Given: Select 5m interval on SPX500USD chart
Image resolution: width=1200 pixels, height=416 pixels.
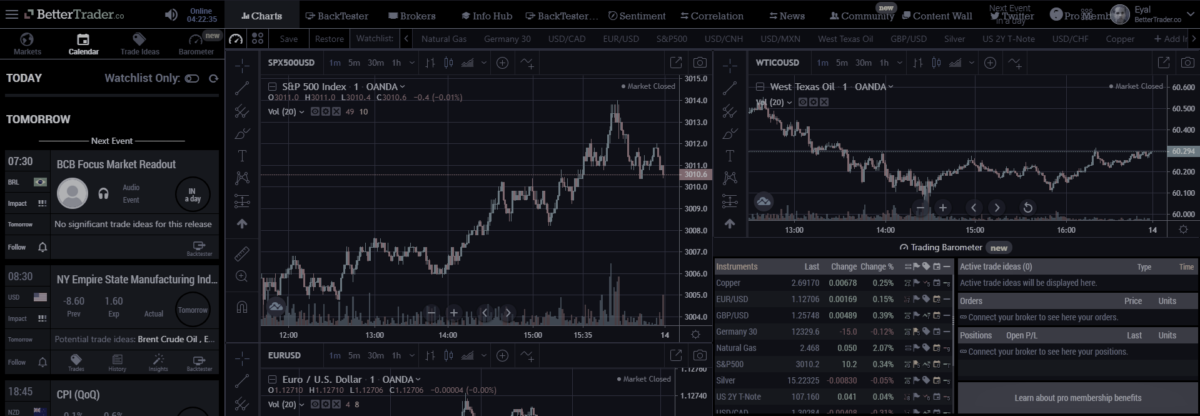Looking at the screenshot, I should click(x=355, y=62).
